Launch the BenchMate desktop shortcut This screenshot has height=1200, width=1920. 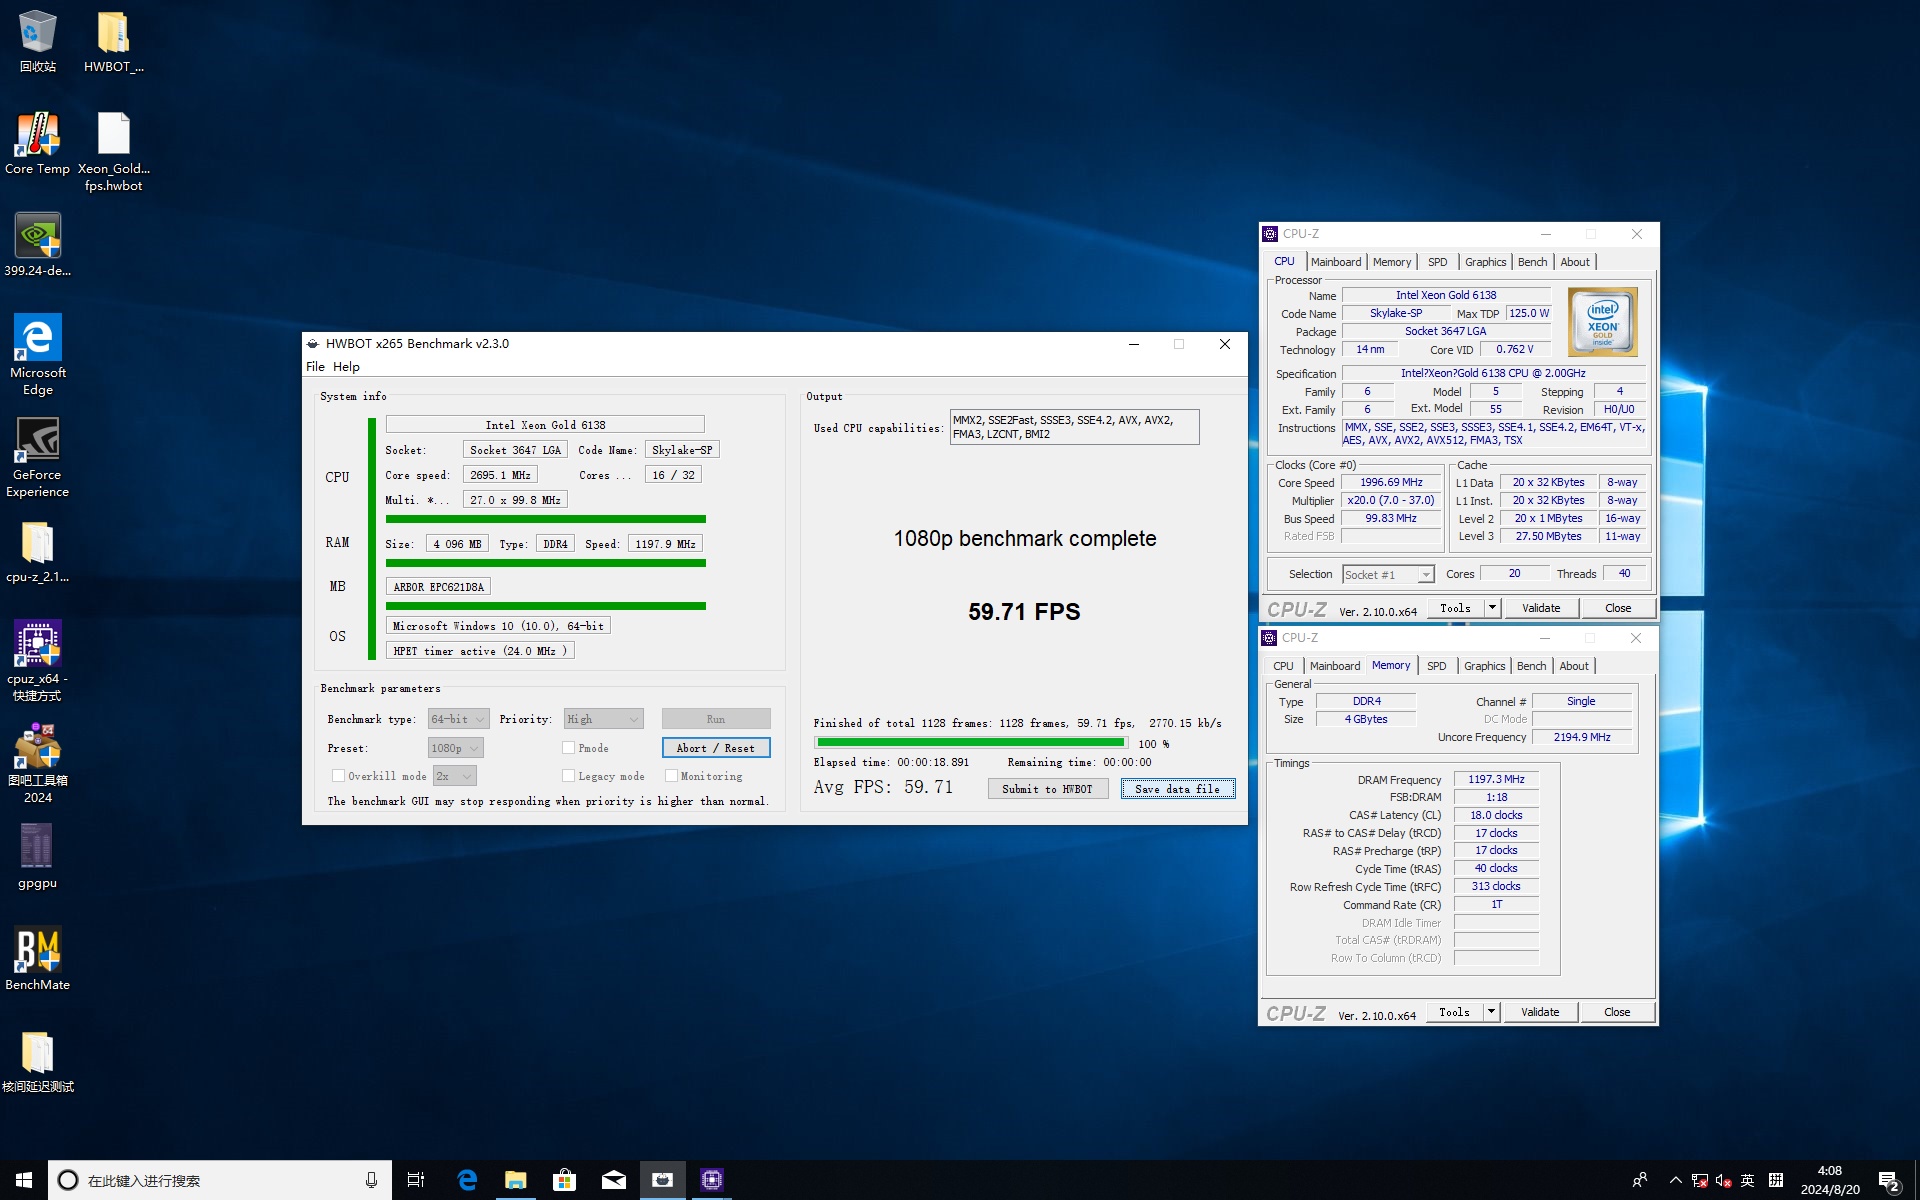tap(37, 958)
